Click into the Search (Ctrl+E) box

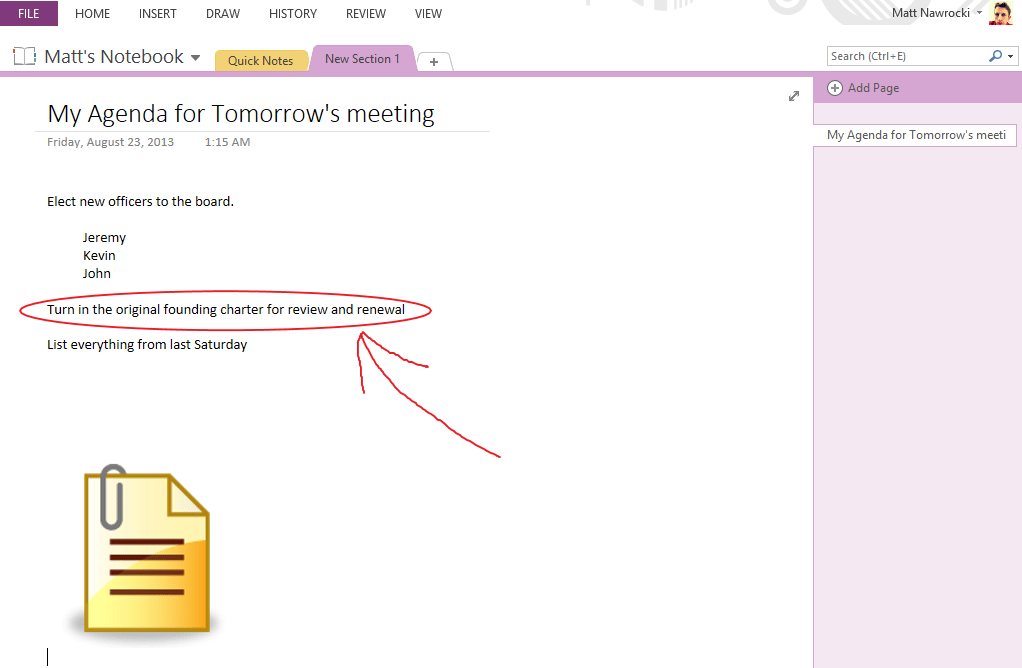pos(907,56)
